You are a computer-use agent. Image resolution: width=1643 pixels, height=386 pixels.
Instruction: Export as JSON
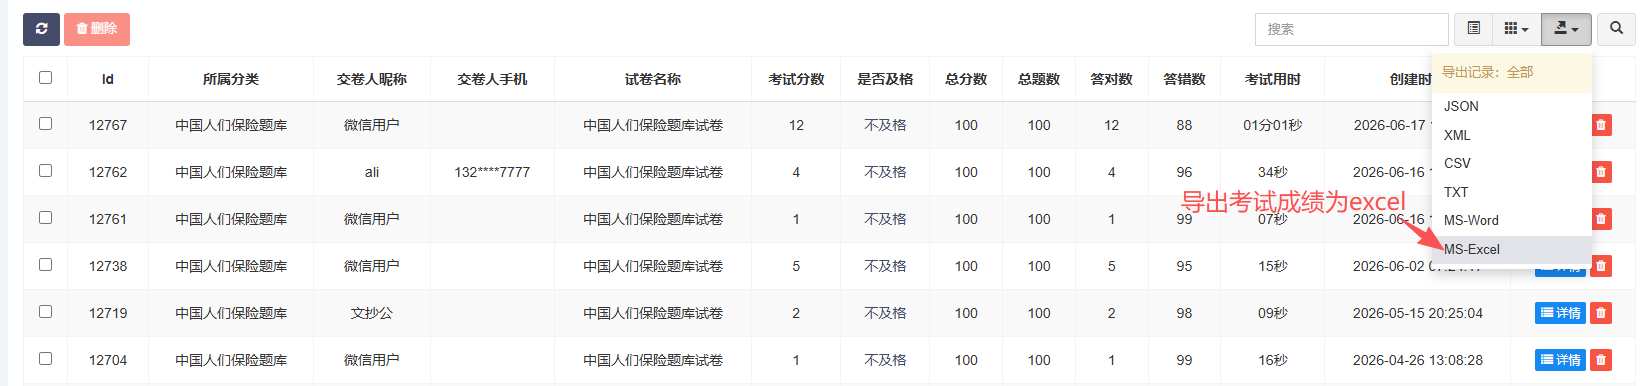click(x=1511, y=106)
